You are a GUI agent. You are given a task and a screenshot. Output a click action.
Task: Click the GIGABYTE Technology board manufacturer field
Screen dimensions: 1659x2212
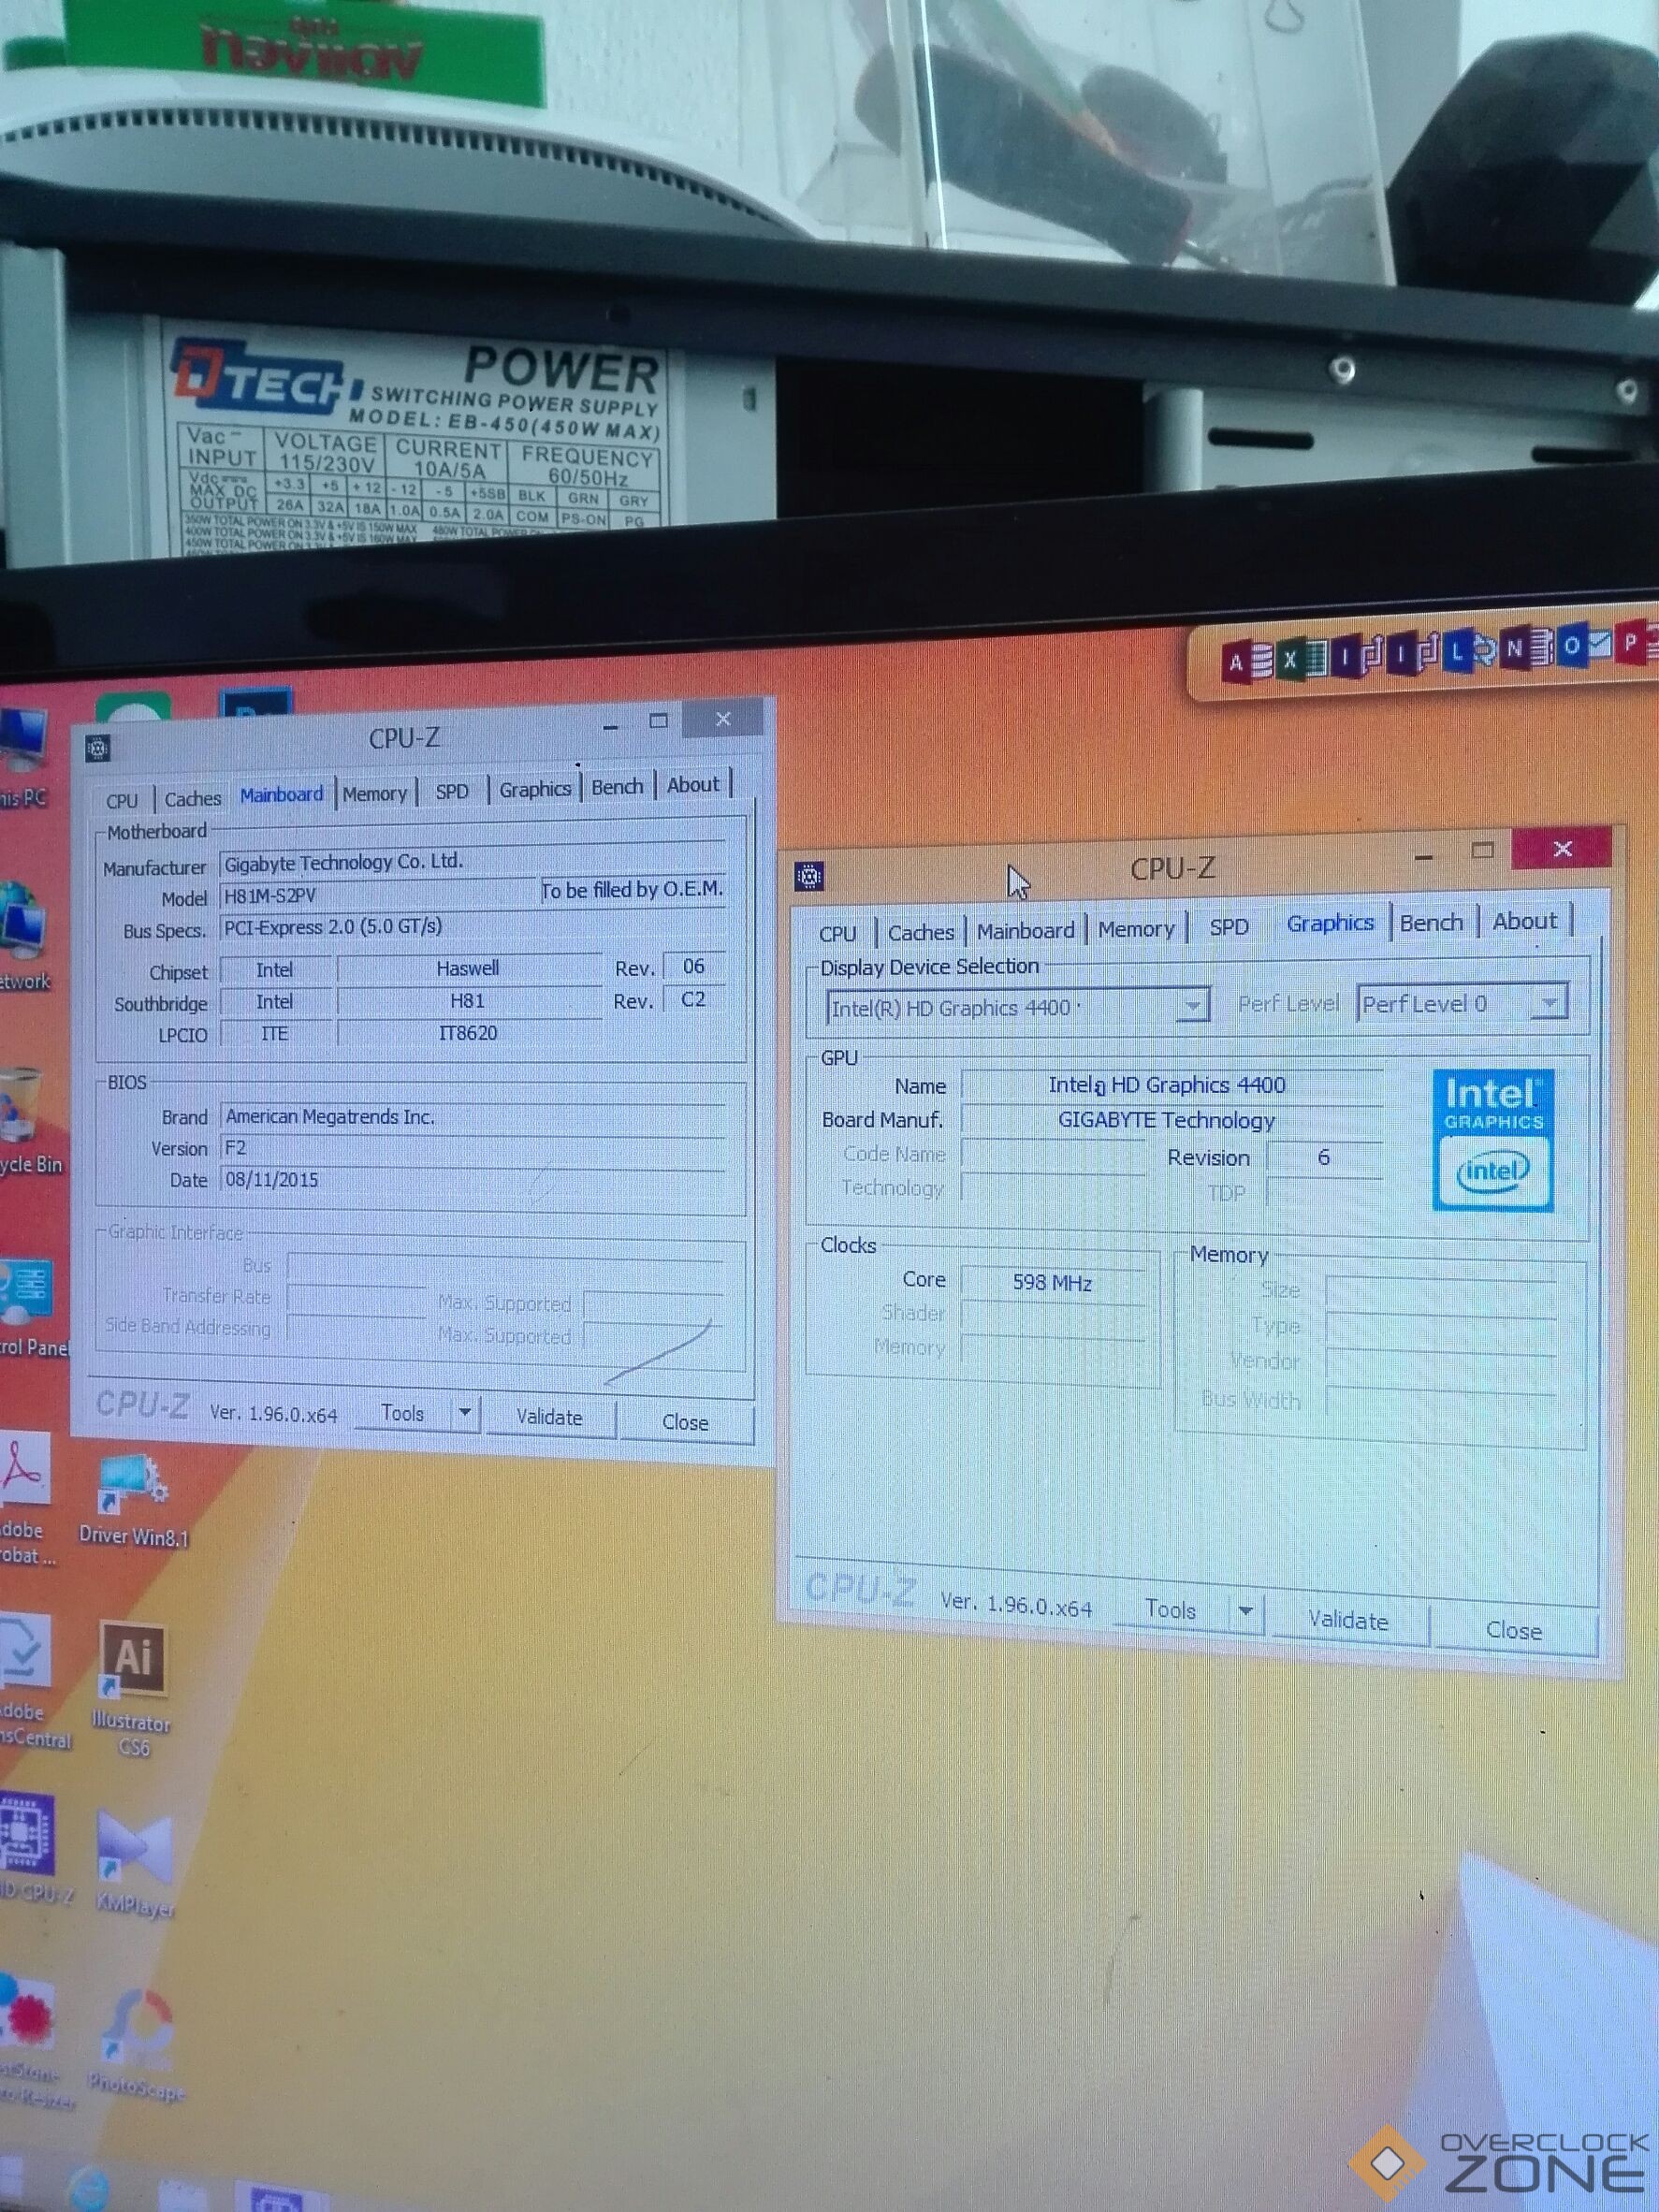(x=1171, y=1120)
